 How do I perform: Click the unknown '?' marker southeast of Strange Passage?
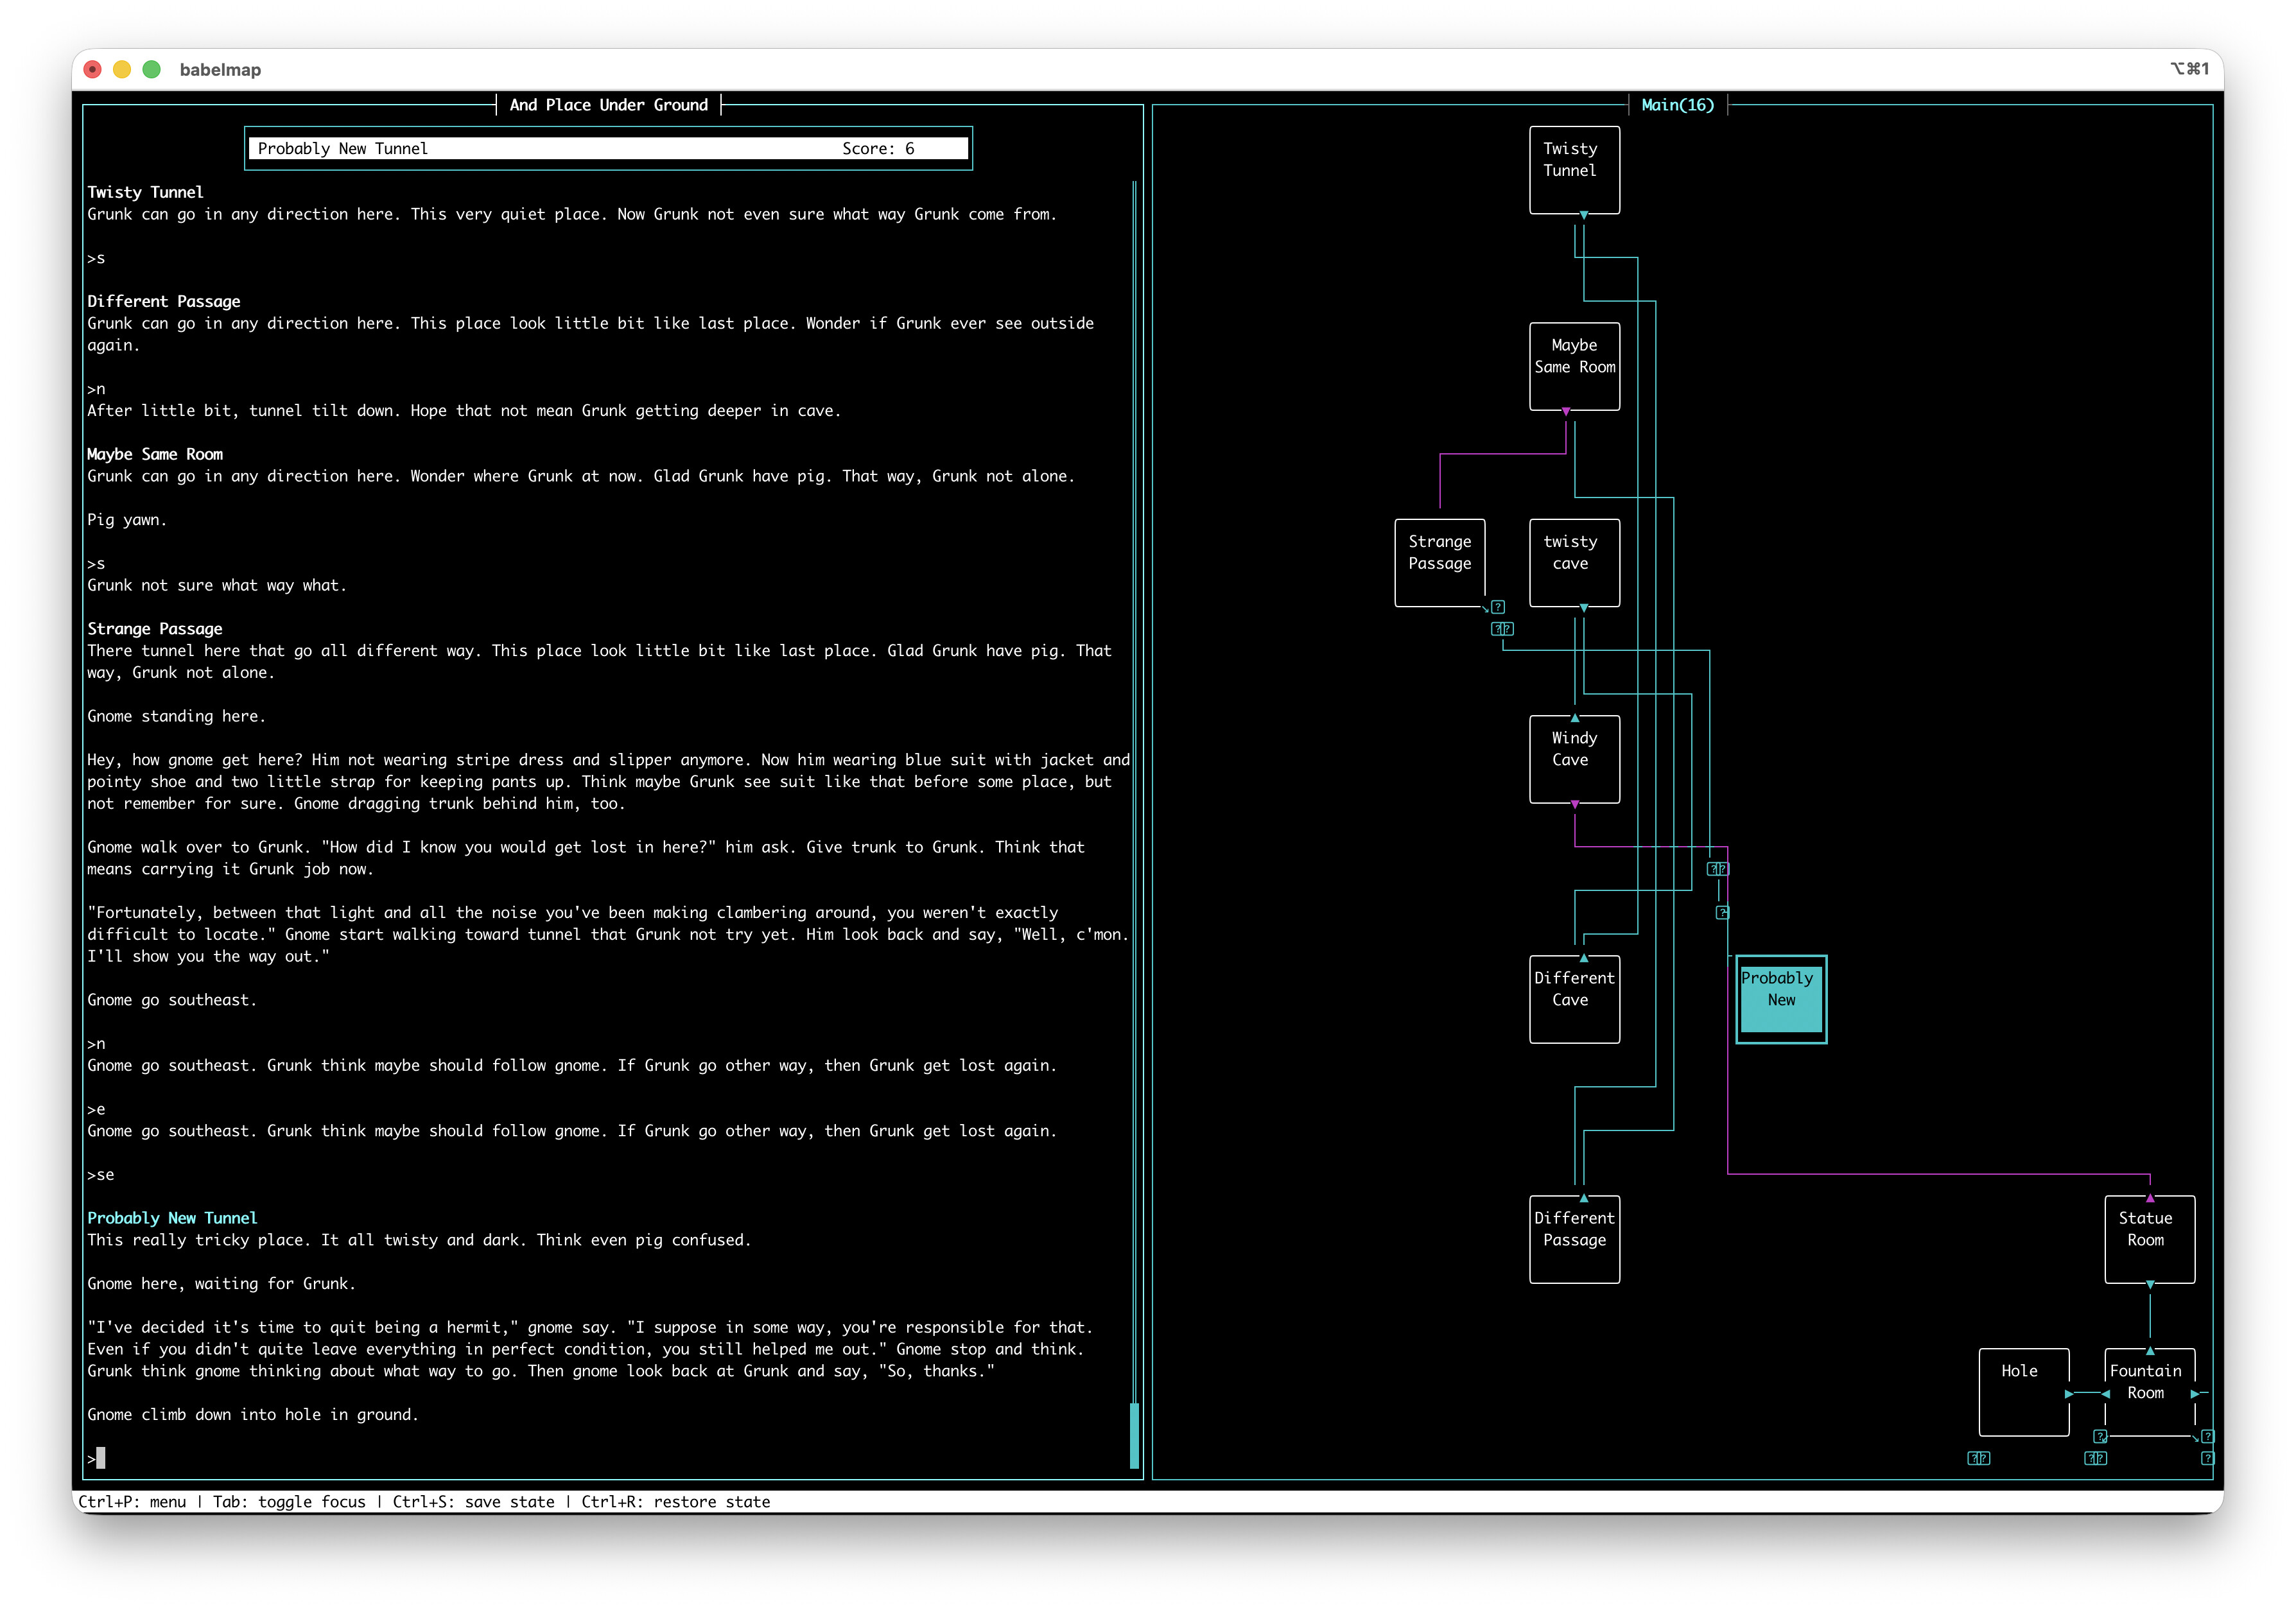[x=1498, y=607]
